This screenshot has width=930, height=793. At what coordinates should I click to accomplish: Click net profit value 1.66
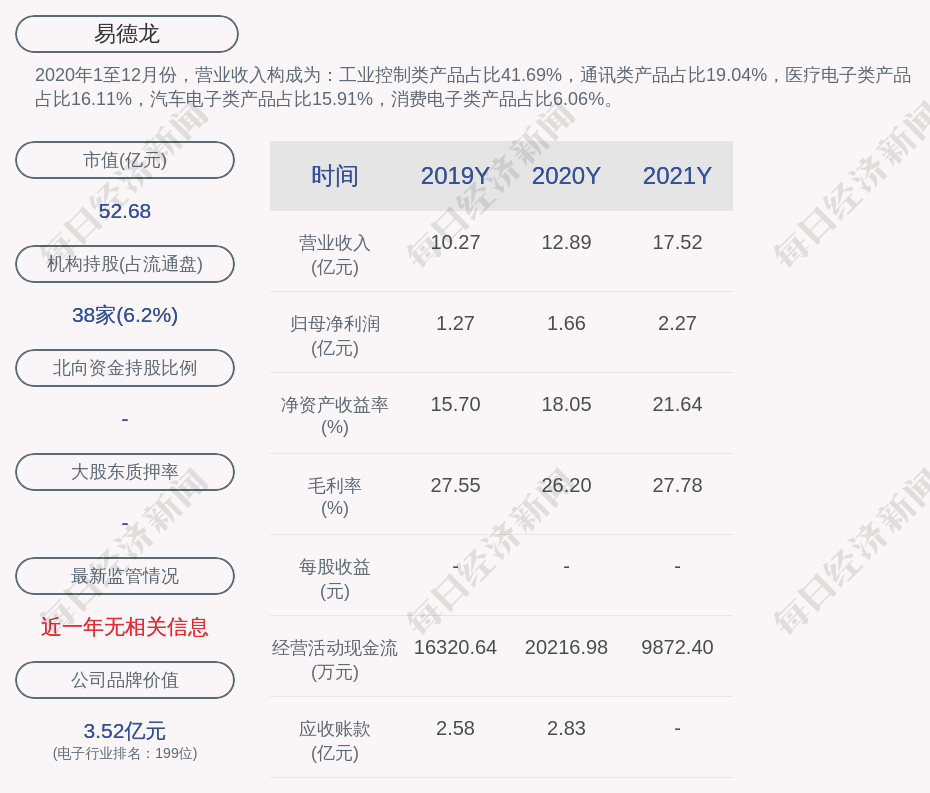pyautogui.click(x=566, y=323)
